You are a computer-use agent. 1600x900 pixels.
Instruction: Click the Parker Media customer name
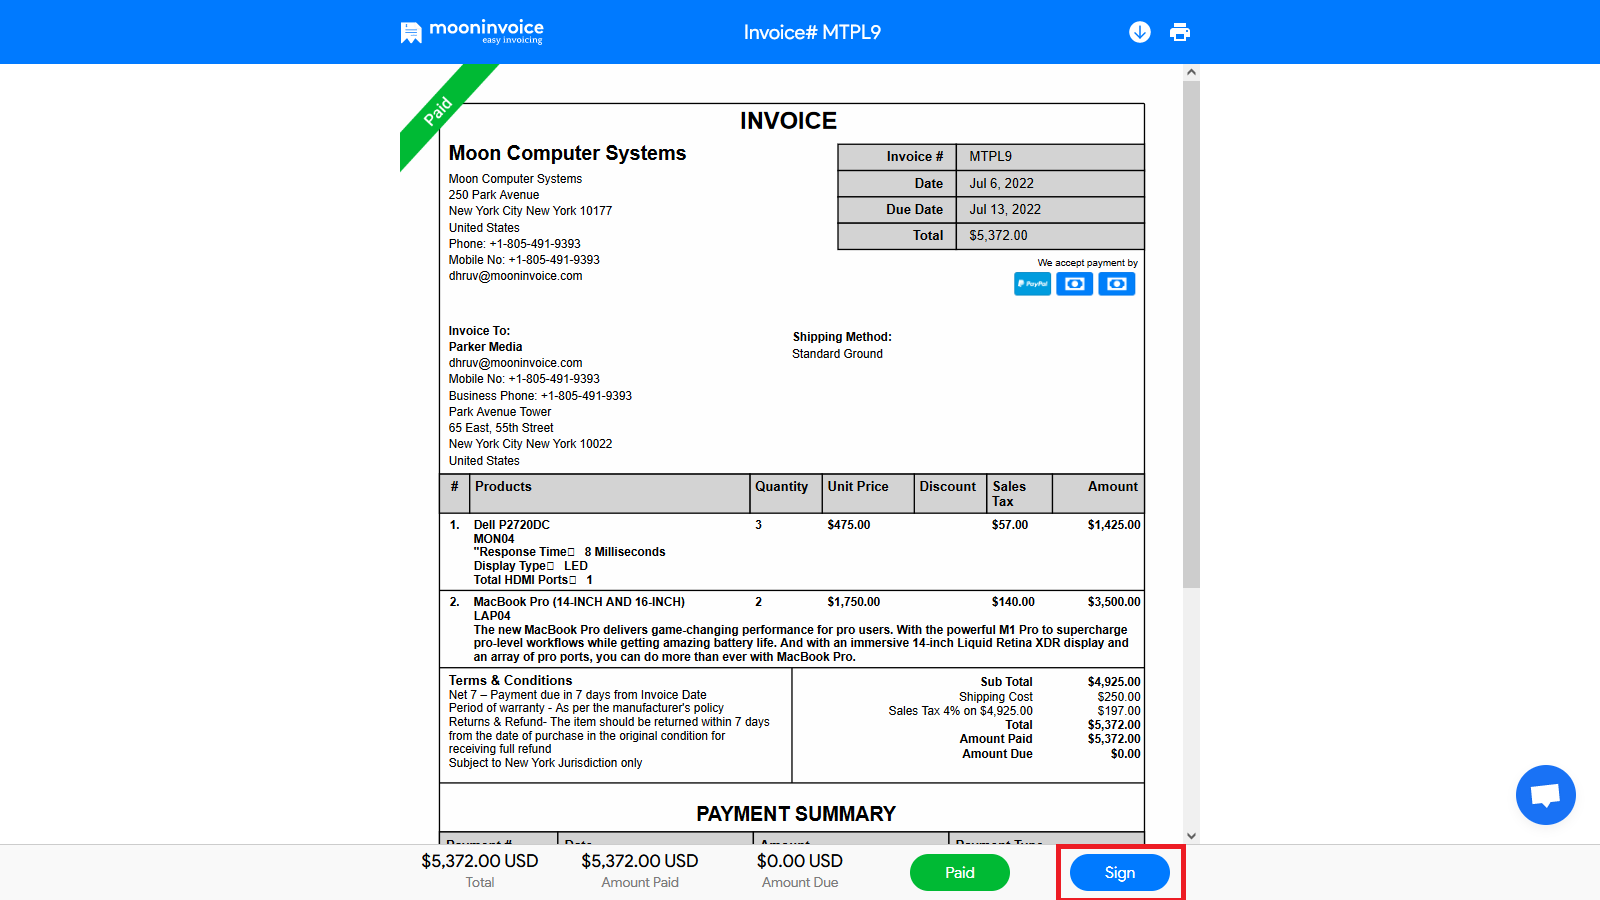point(485,347)
